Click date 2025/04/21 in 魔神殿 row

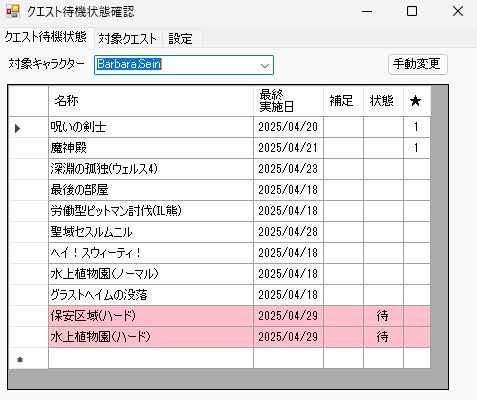click(288, 148)
